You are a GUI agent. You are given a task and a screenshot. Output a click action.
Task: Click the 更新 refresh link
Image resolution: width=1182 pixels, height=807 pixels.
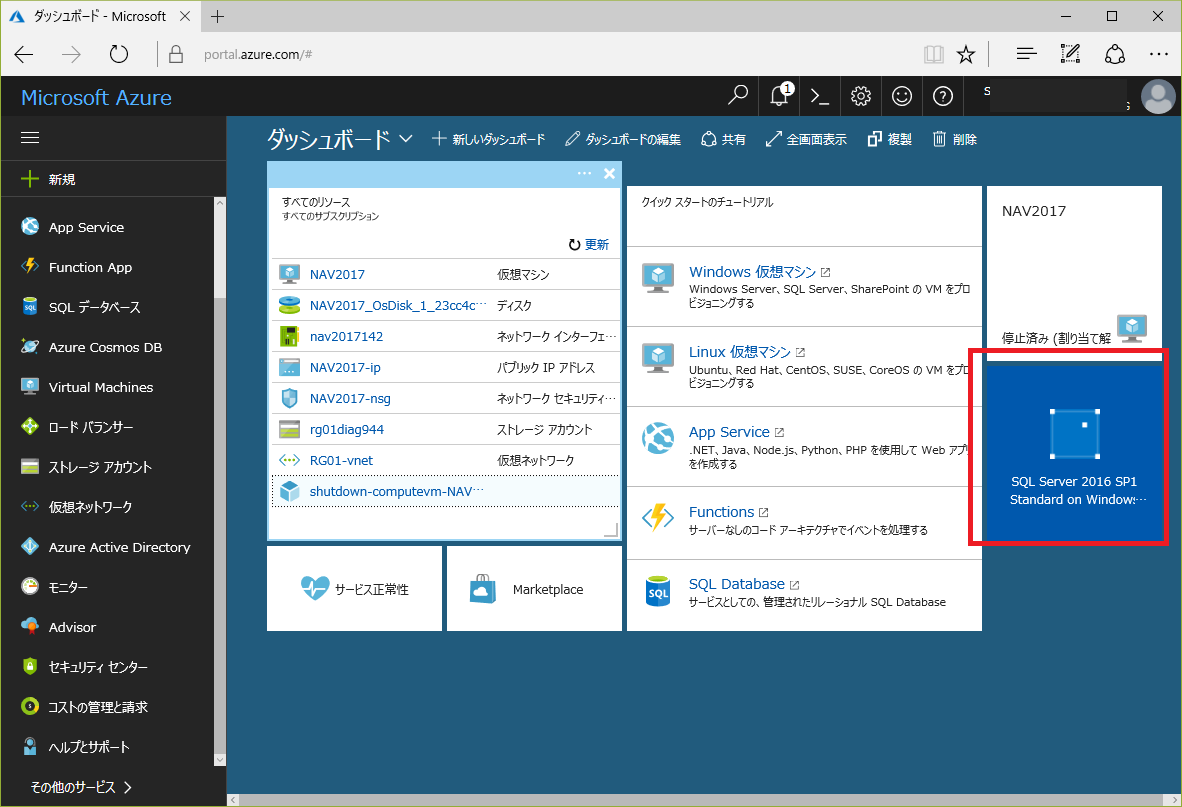(x=588, y=244)
